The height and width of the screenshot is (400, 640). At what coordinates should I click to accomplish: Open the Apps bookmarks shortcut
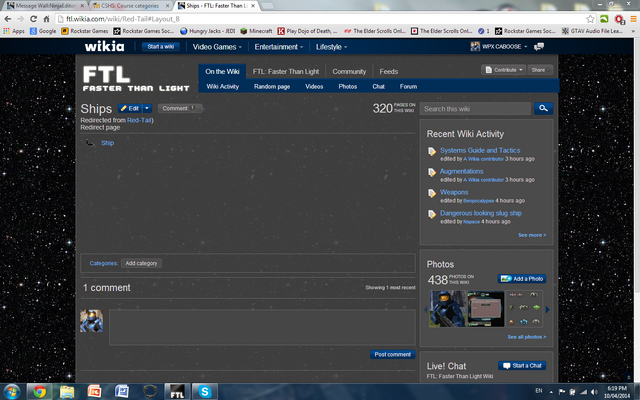click(14, 31)
